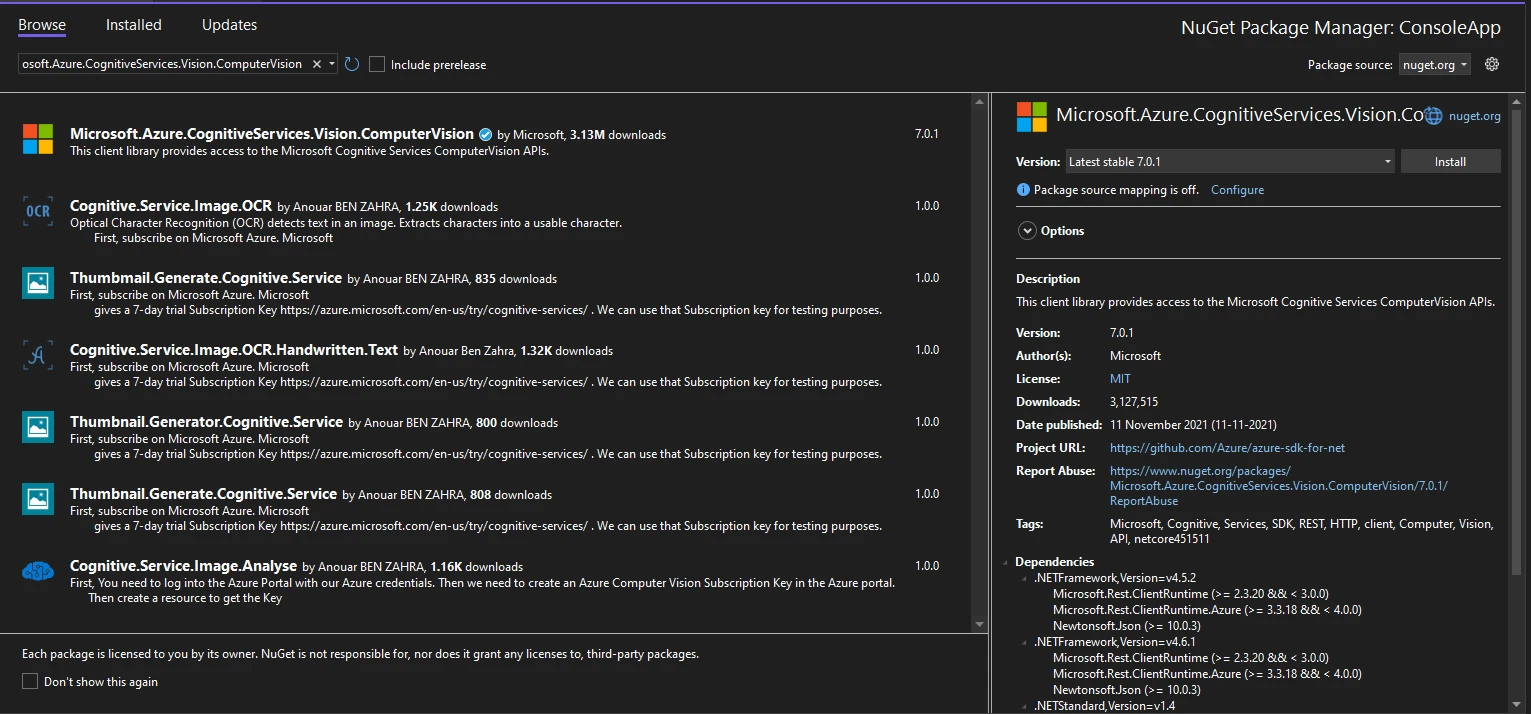Check the Don't show this again box

coord(30,682)
